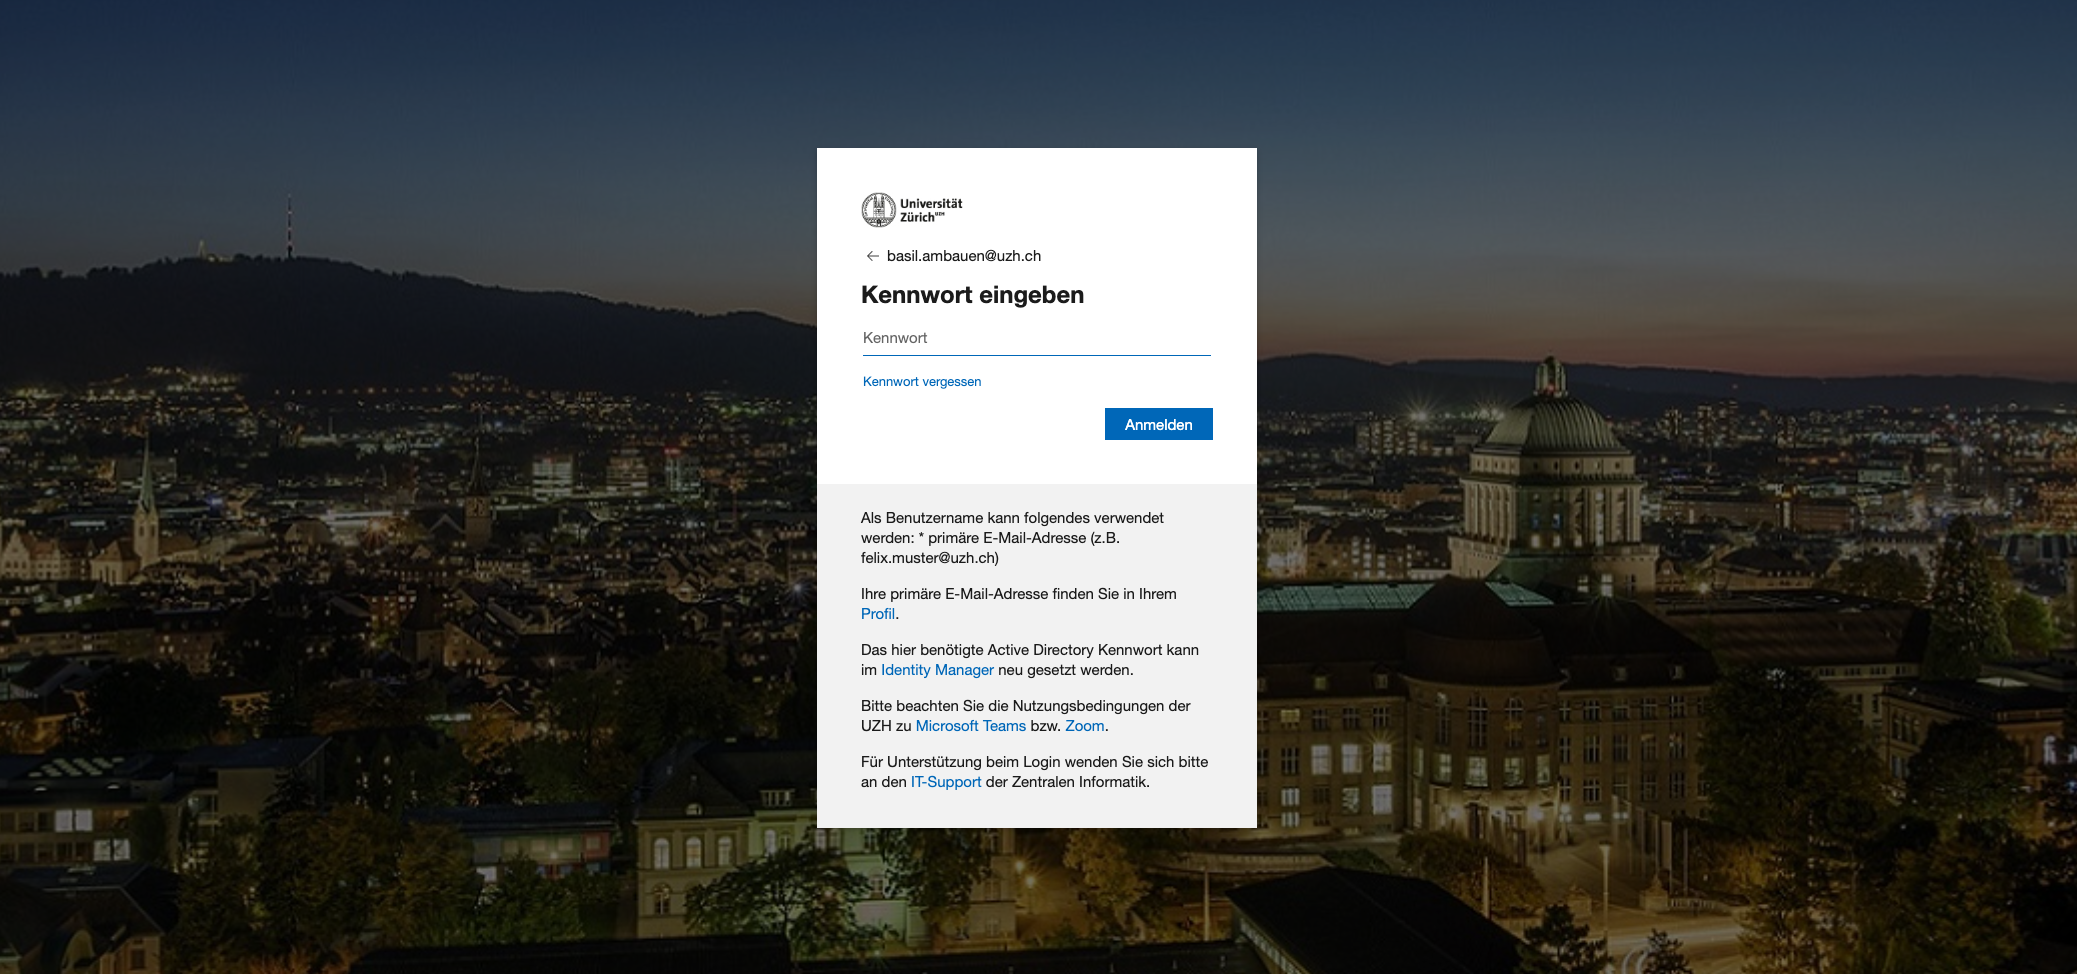Click the Kennwort eingeben heading
This screenshot has height=974, width=2077.
[972, 295]
